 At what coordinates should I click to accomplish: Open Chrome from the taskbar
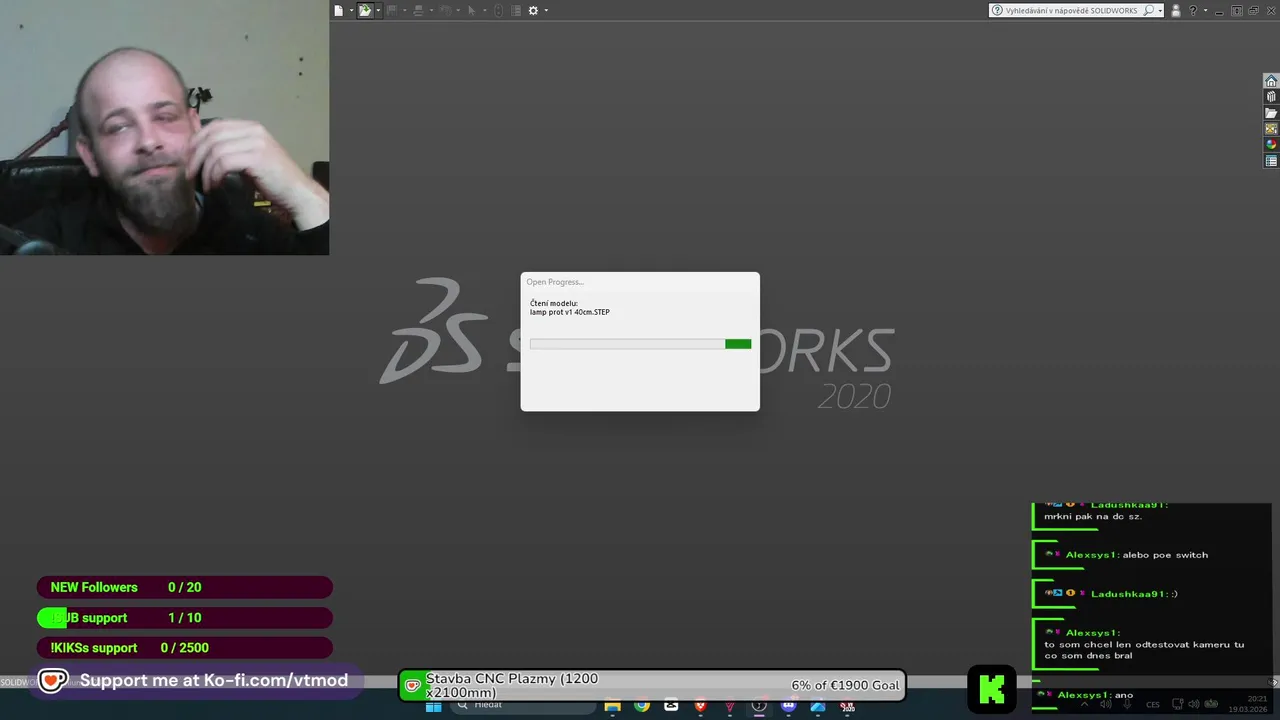(x=641, y=706)
